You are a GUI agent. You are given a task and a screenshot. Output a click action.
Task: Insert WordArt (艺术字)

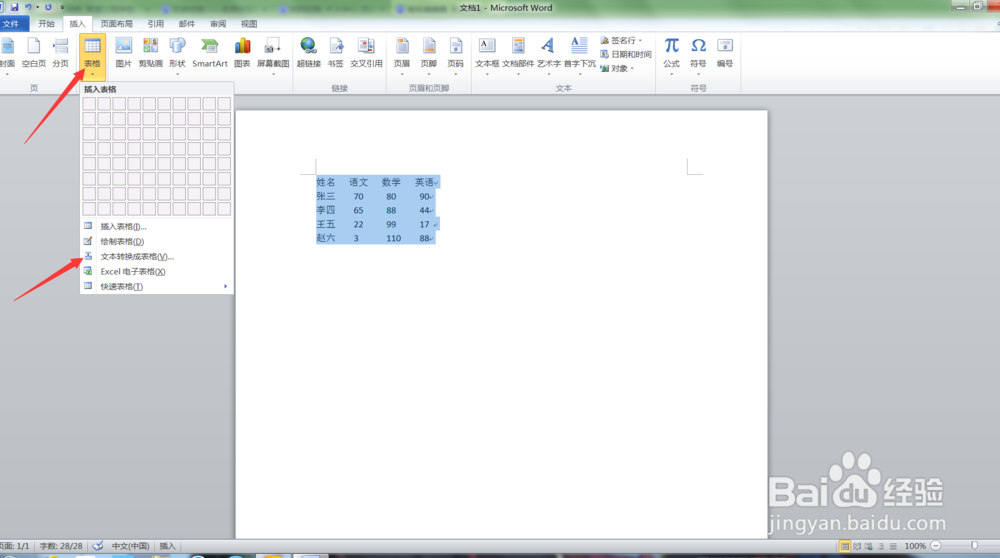click(x=548, y=54)
